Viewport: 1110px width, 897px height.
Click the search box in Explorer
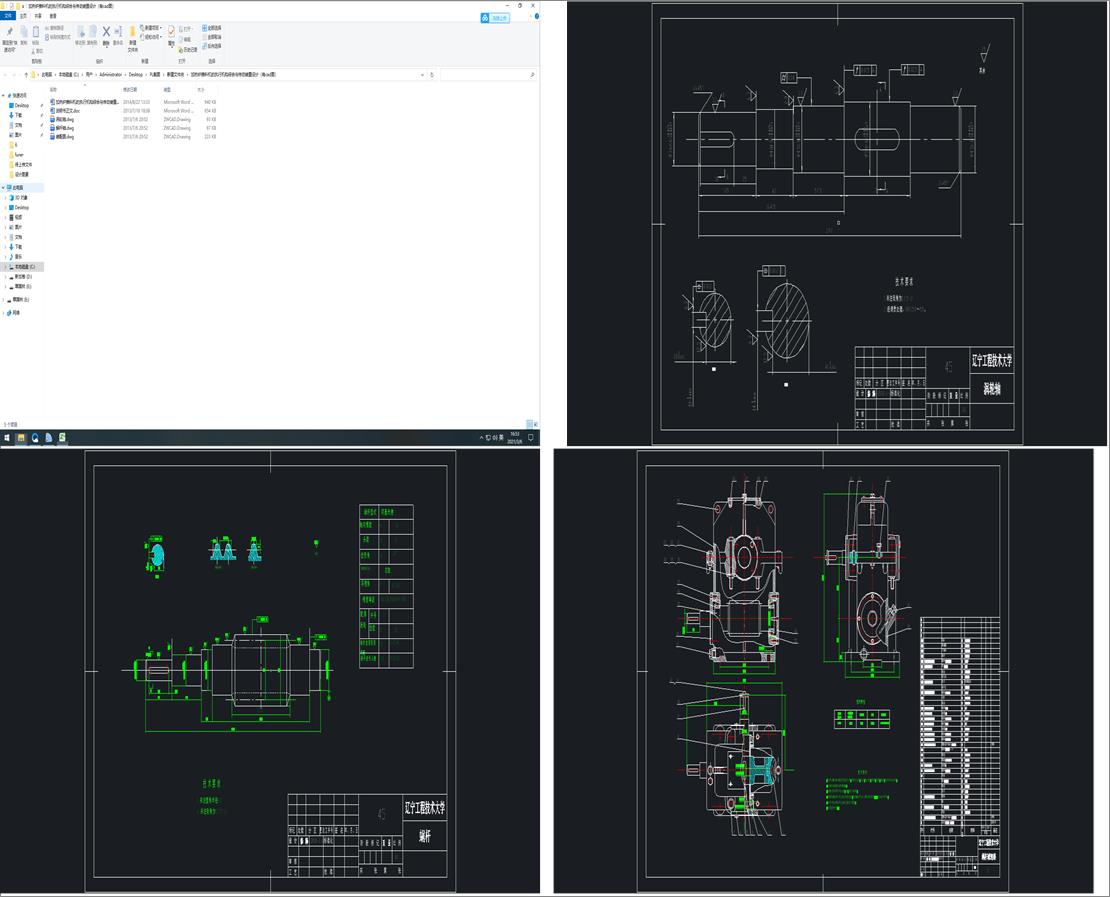485,74
